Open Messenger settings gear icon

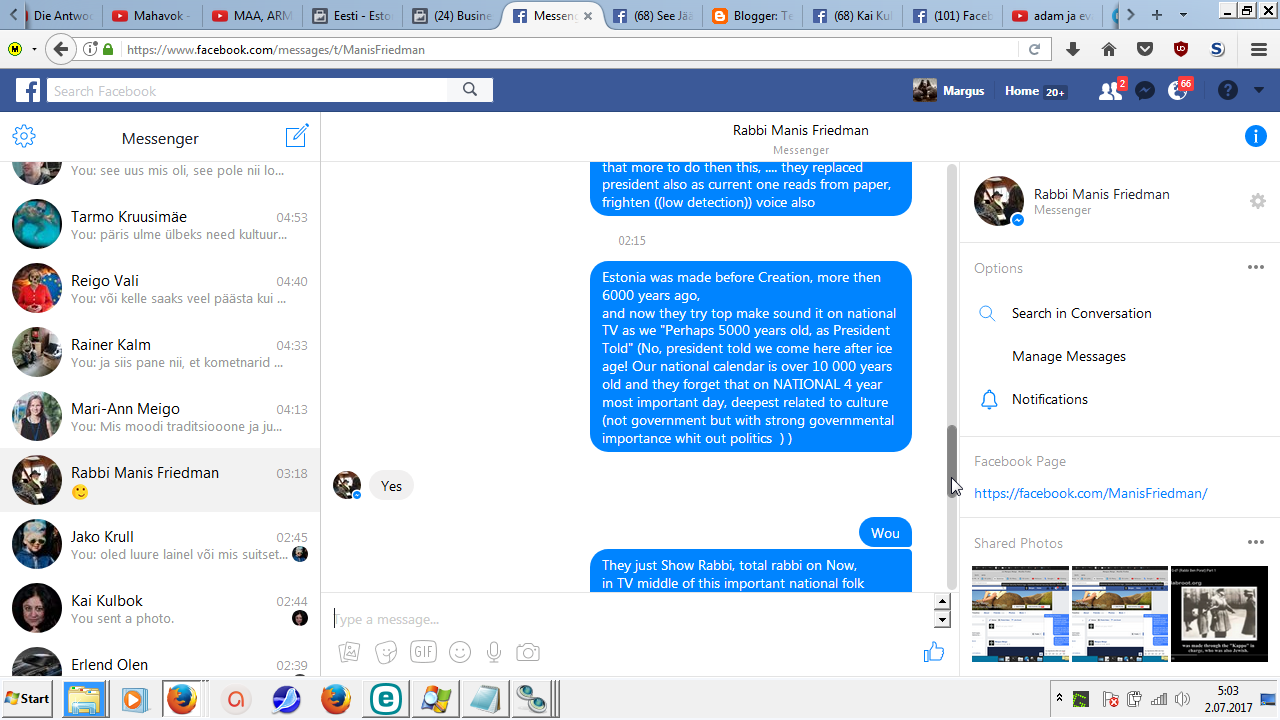pyautogui.click(x=24, y=137)
